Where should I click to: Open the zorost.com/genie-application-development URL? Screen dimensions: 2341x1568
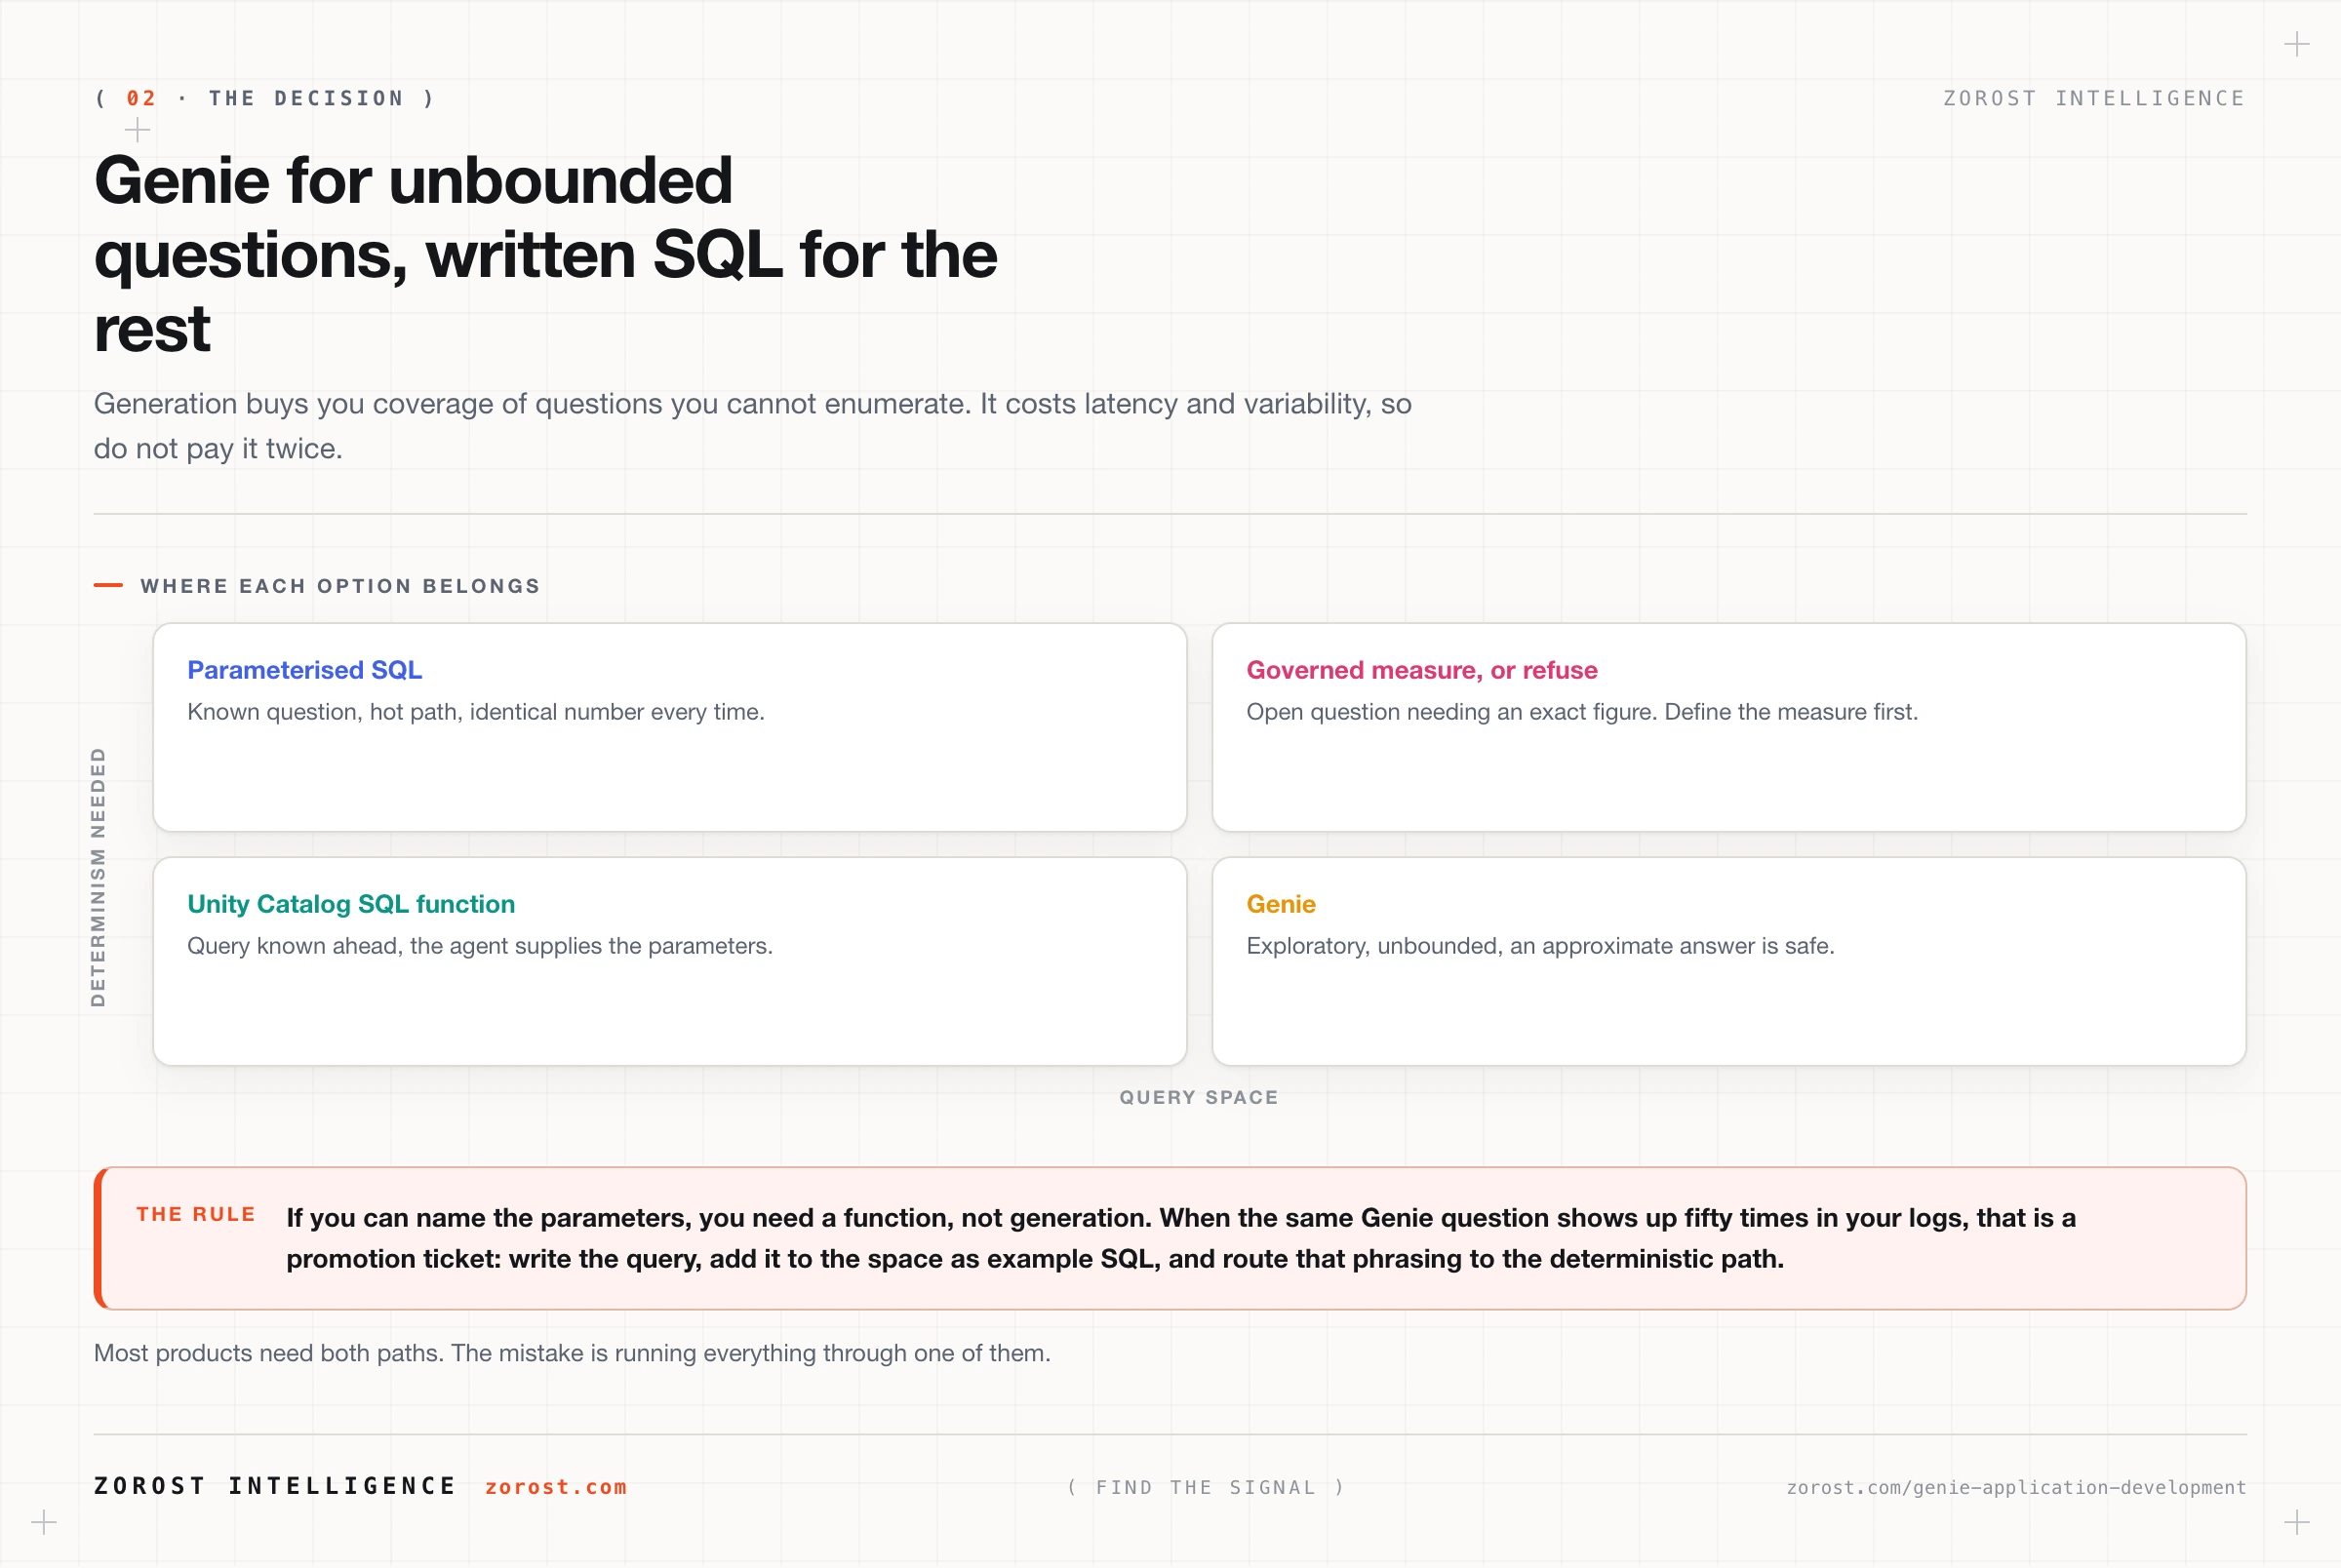tap(2016, 1487)
